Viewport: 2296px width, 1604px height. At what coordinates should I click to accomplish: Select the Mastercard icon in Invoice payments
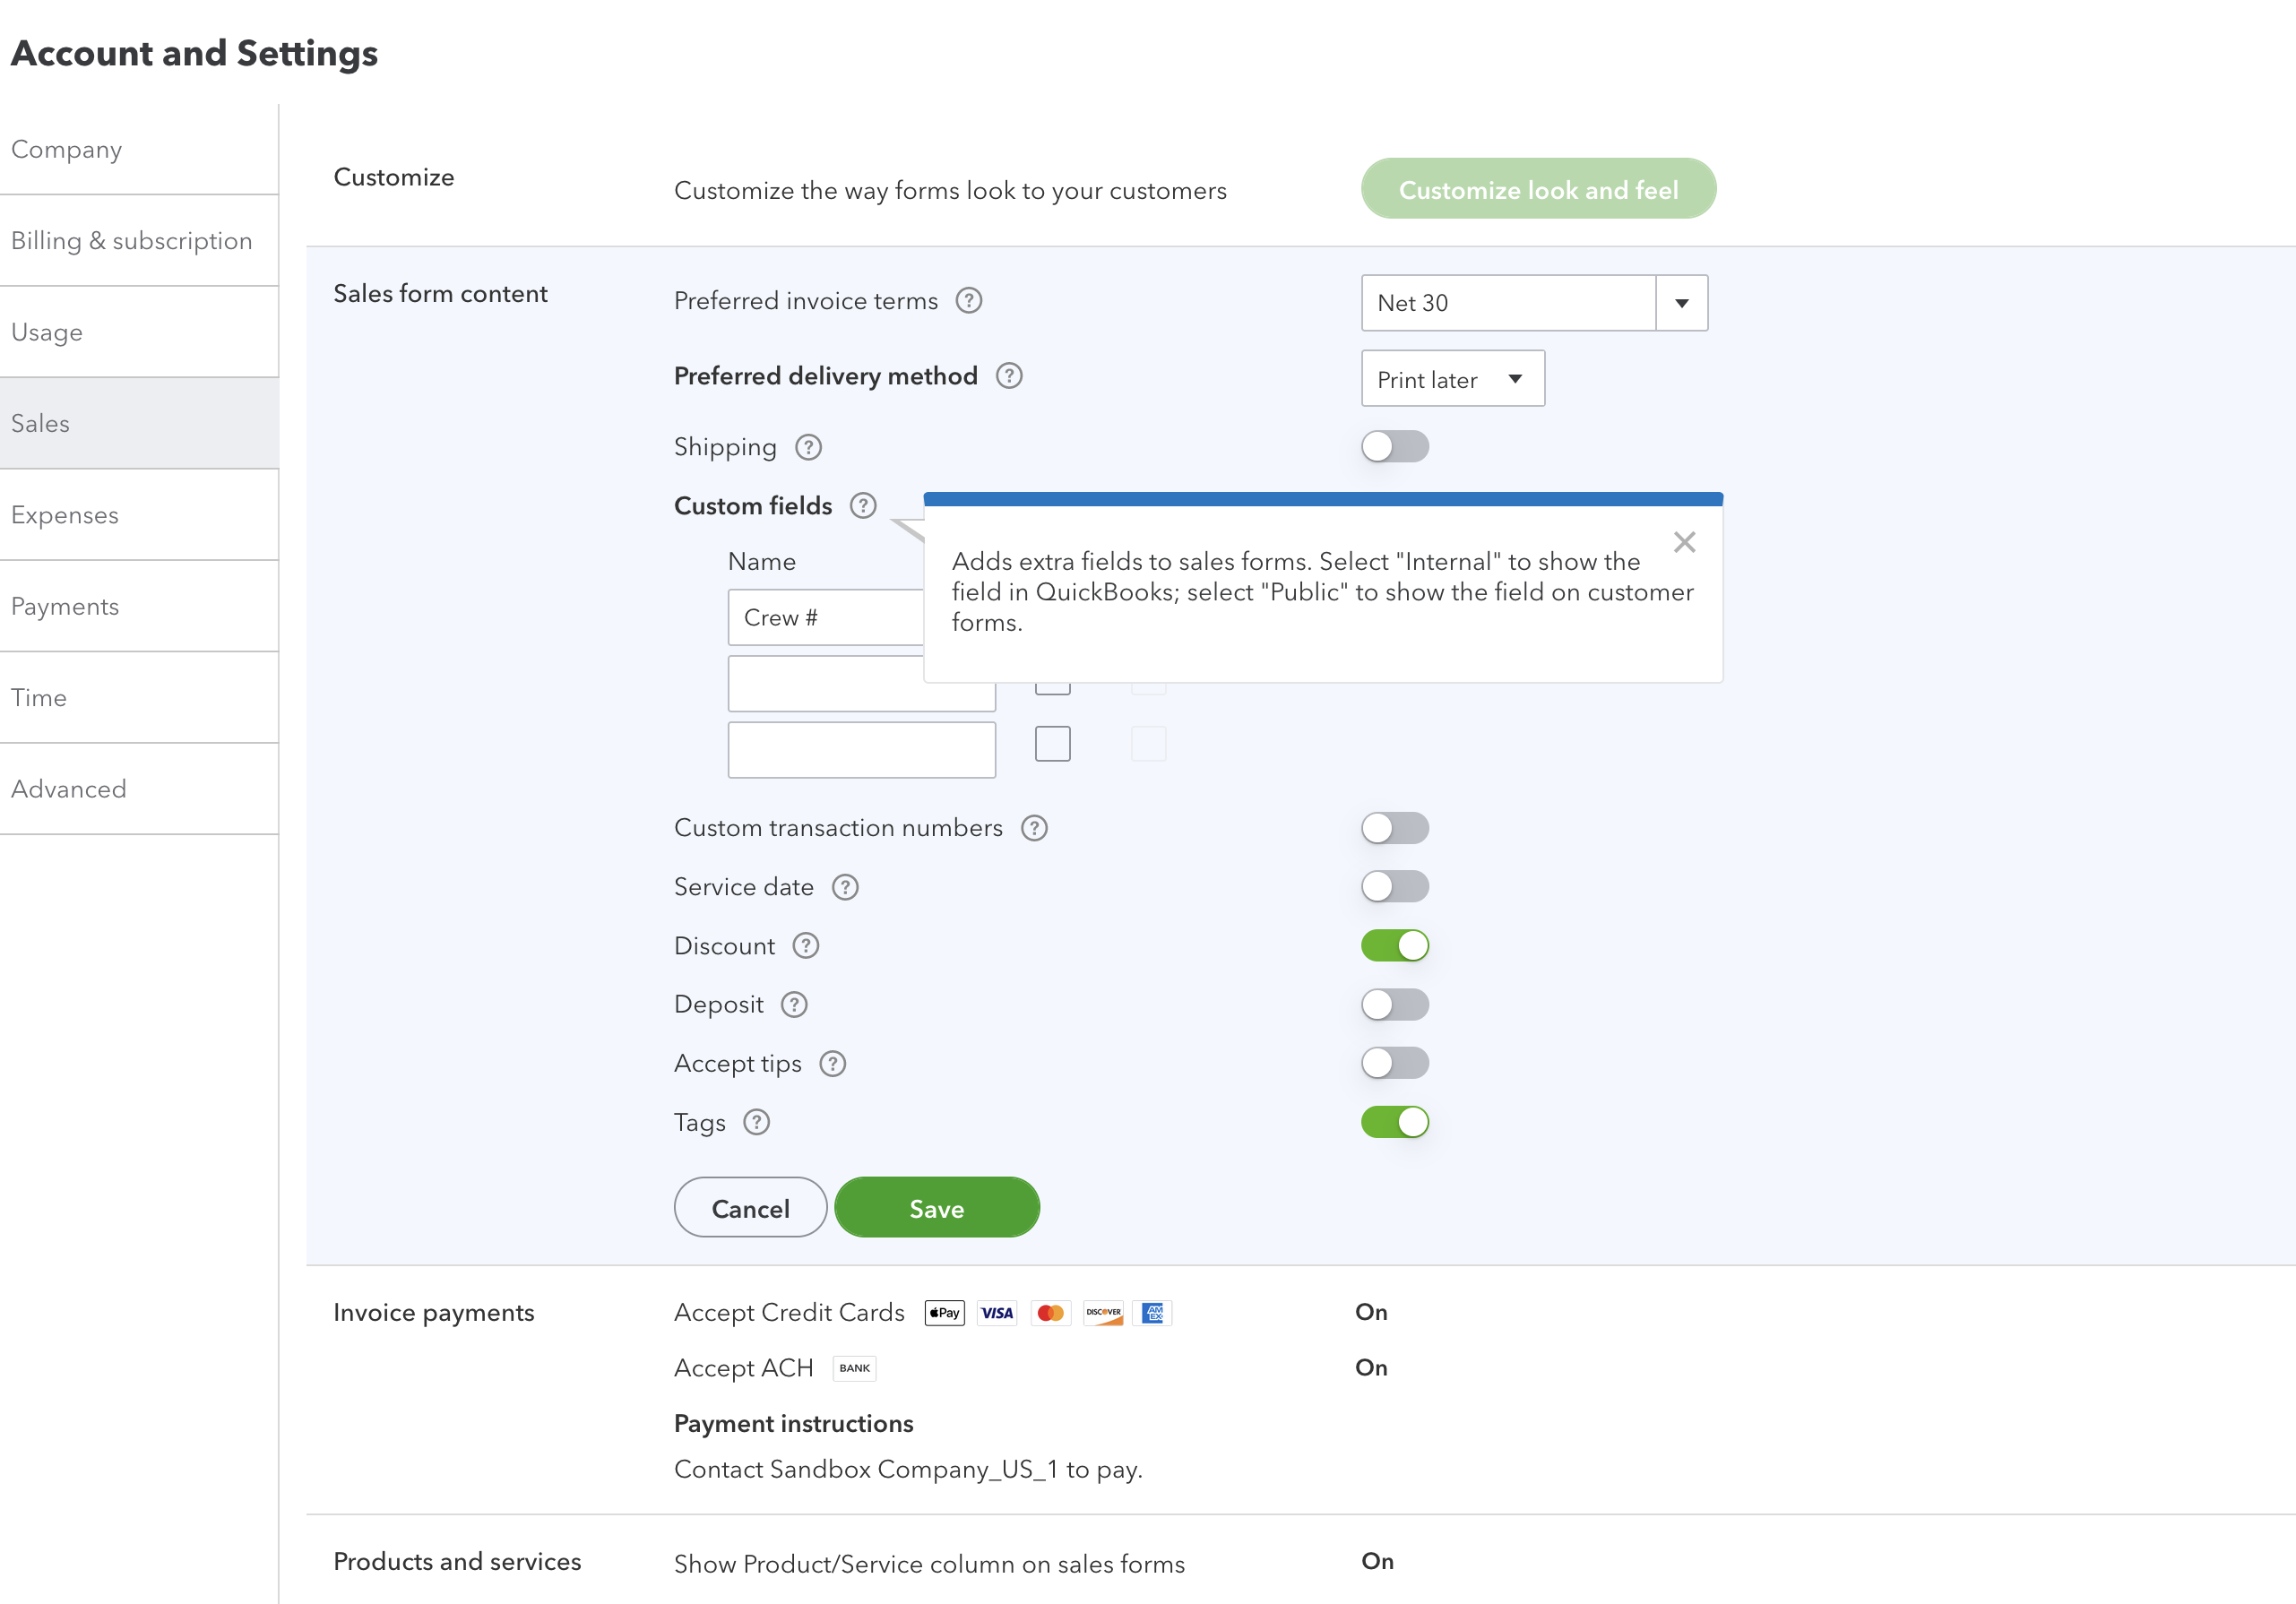1050,1312
